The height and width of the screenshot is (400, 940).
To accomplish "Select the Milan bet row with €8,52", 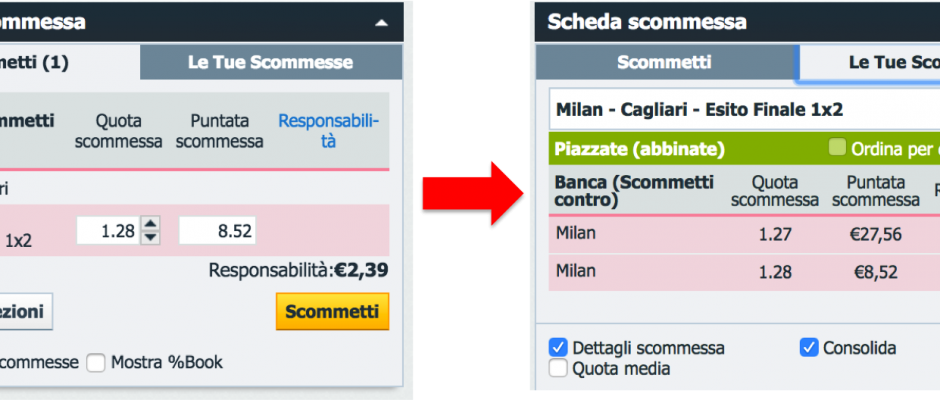I will pyautogui.click(x=740, y=271).
